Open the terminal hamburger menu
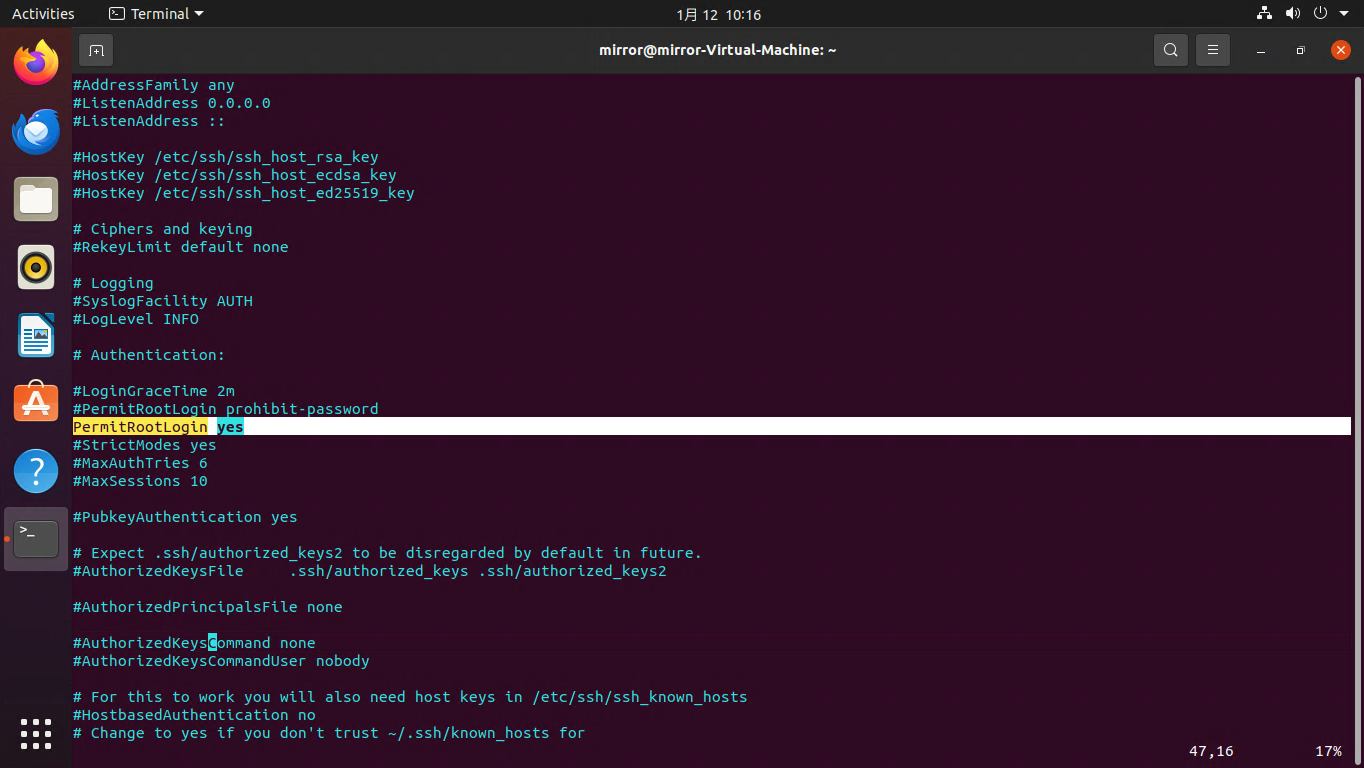Screen dimensions: 1364x768 coord(1213,50)
